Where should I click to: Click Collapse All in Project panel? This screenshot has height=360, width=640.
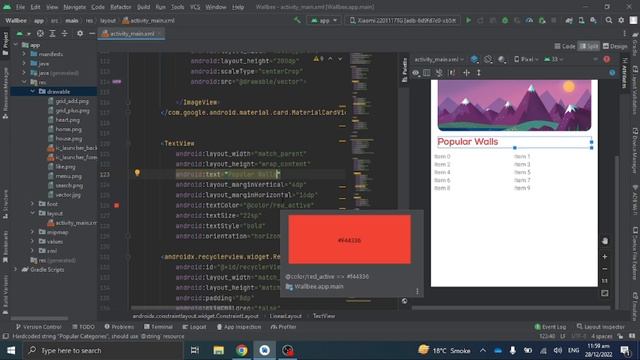[x=64, y=33]
